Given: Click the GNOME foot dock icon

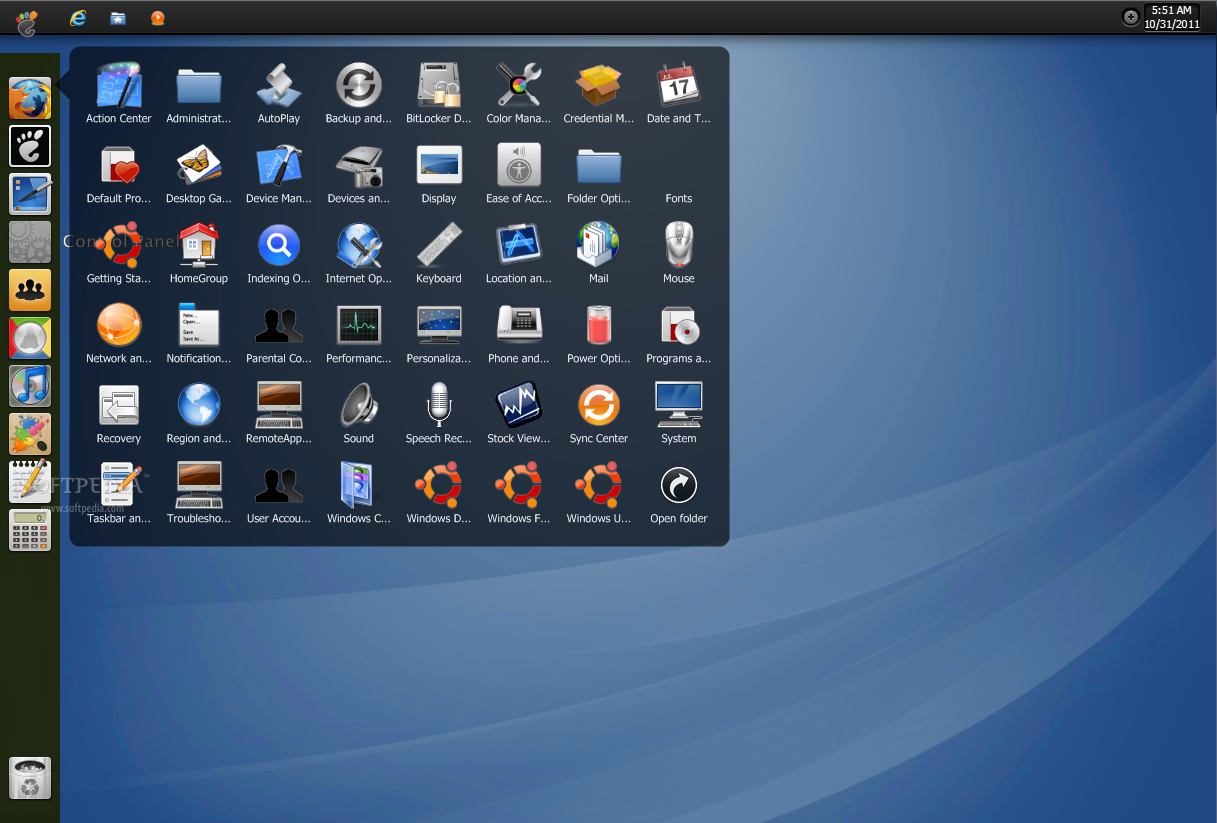Looking at the screenshot, I should (x=30, y=146).
